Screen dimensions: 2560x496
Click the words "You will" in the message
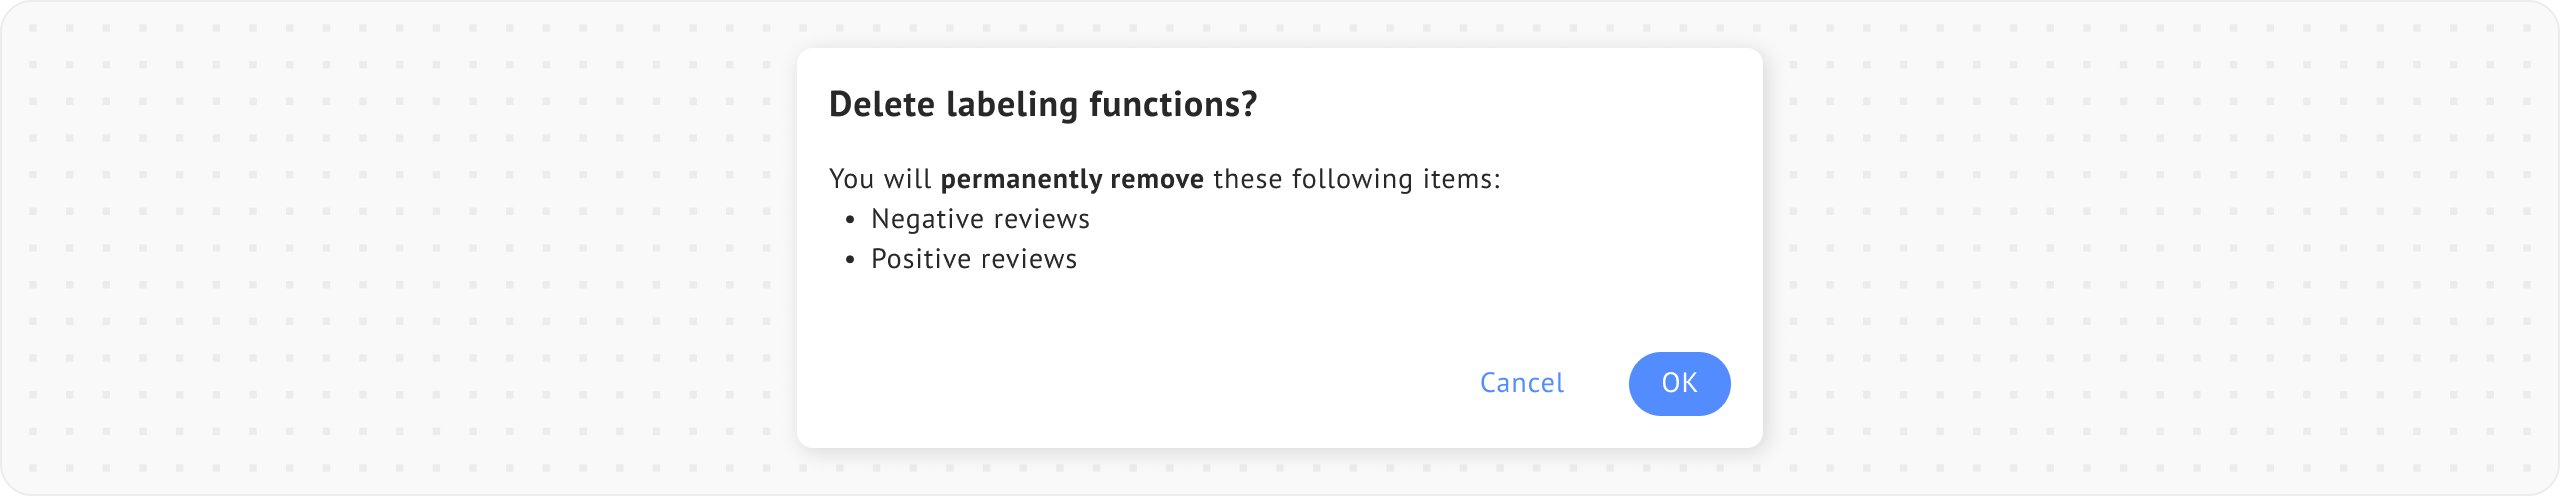(x=880, y=179)
